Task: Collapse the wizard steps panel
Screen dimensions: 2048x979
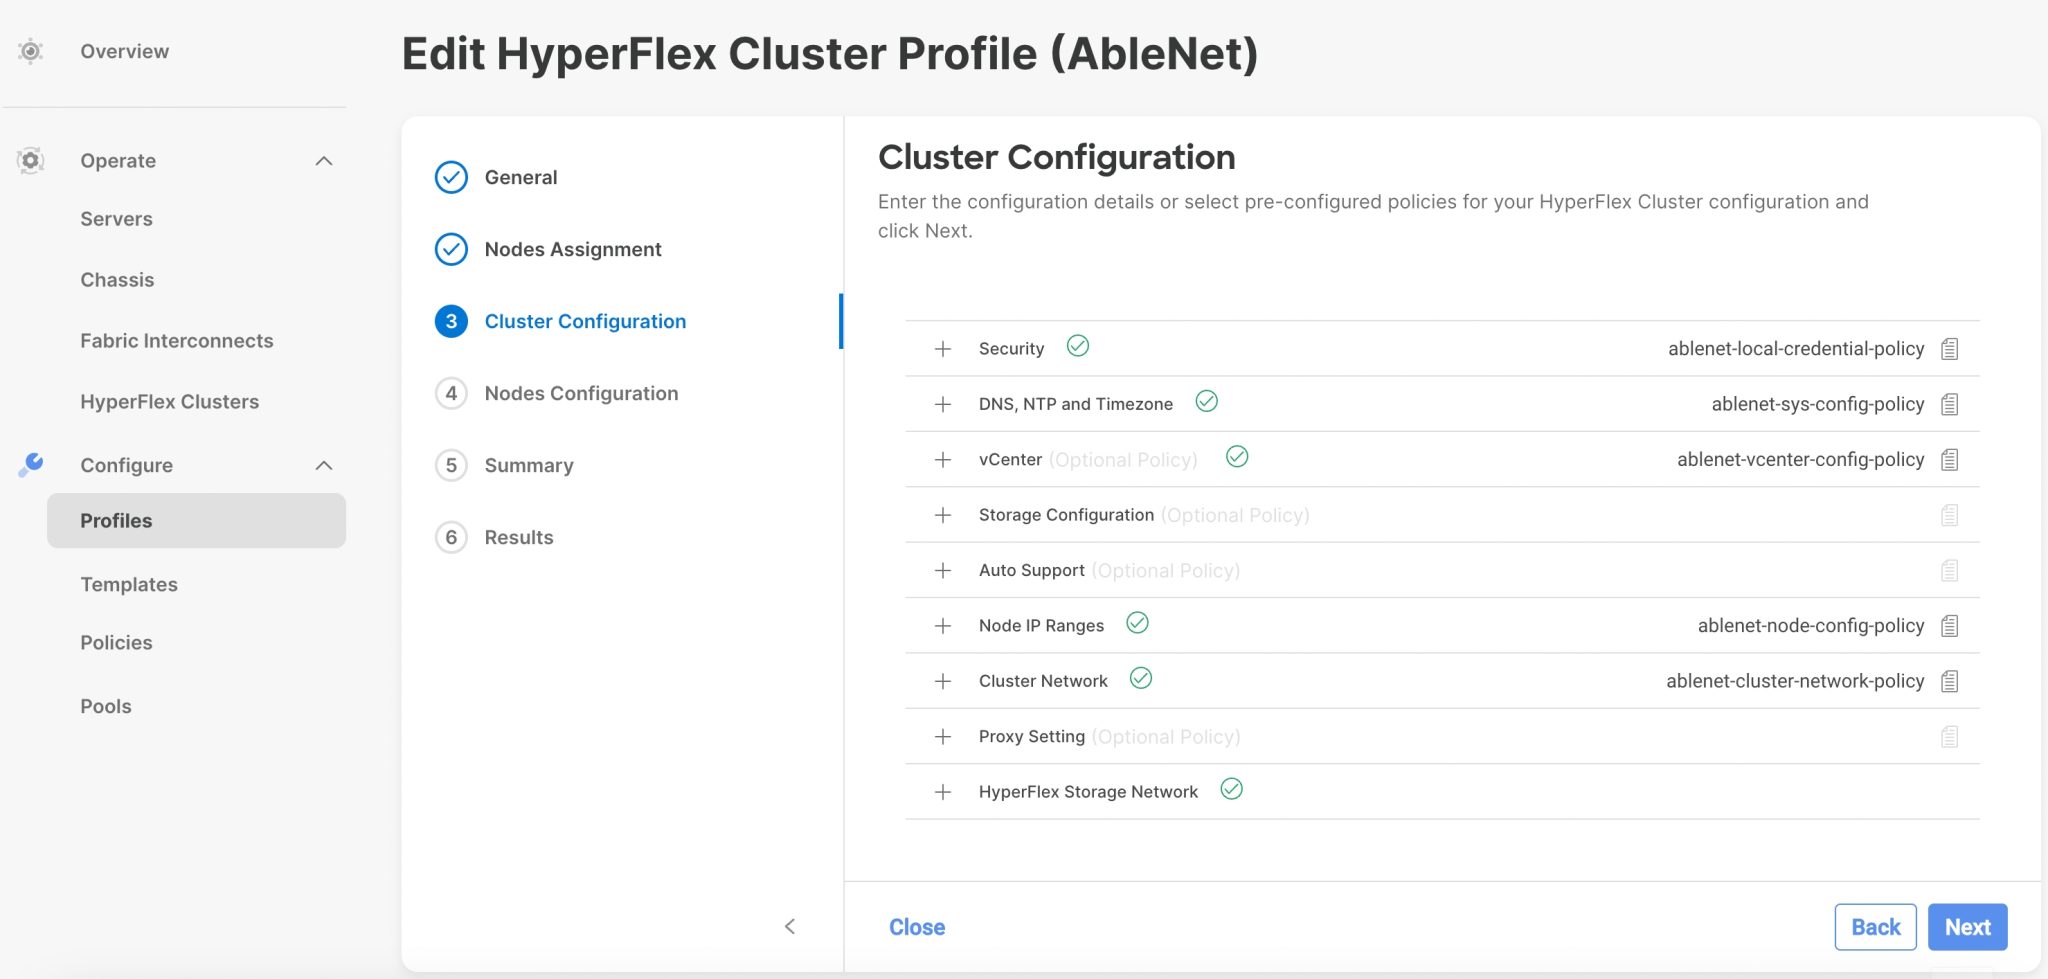Action: (790, 927)
